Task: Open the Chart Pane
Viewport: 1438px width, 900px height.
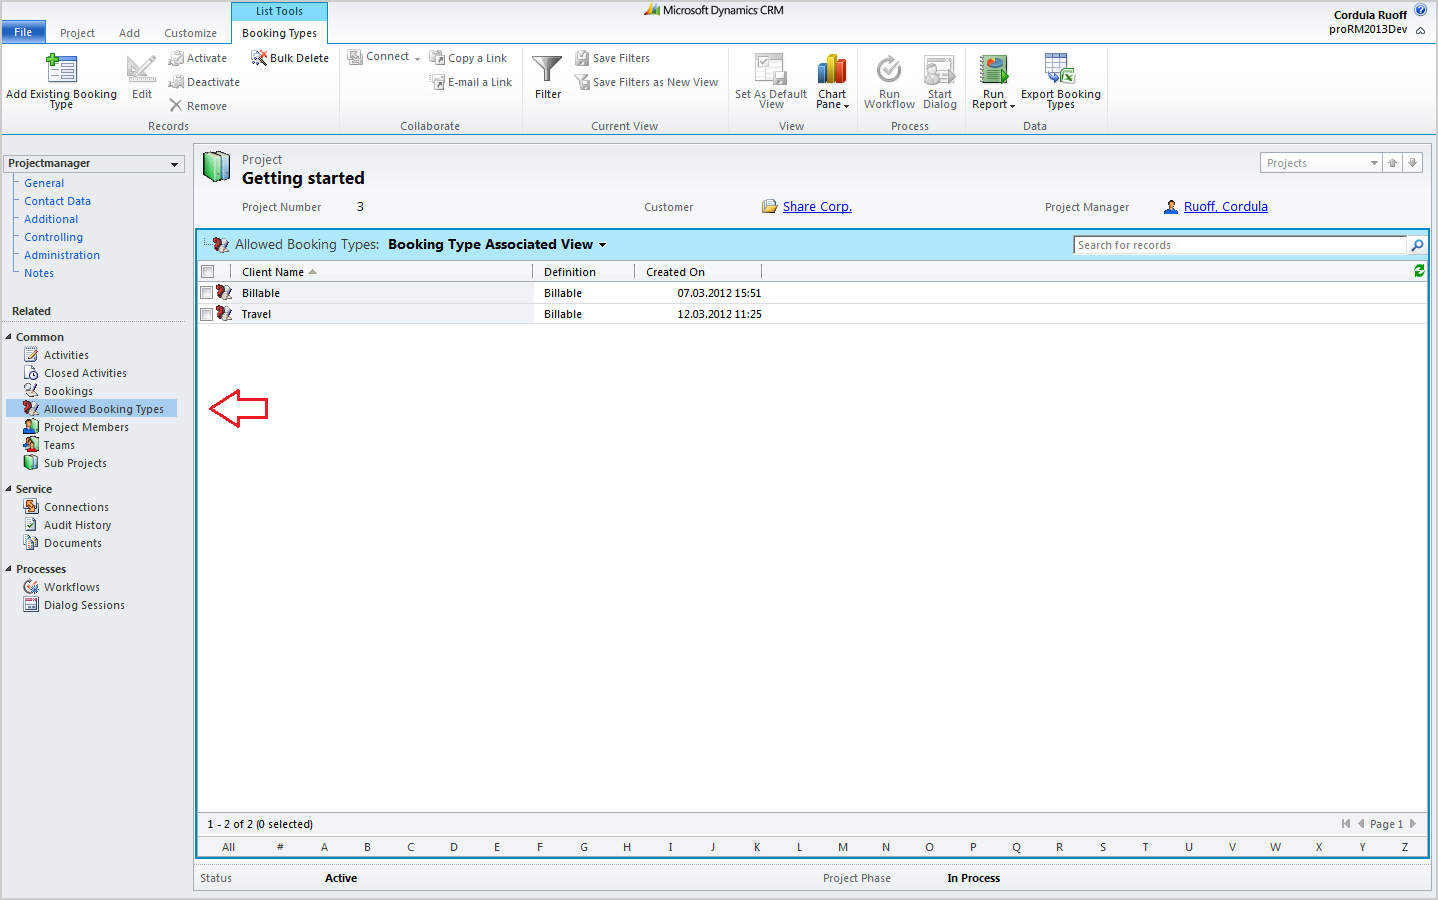Action: 832,80
